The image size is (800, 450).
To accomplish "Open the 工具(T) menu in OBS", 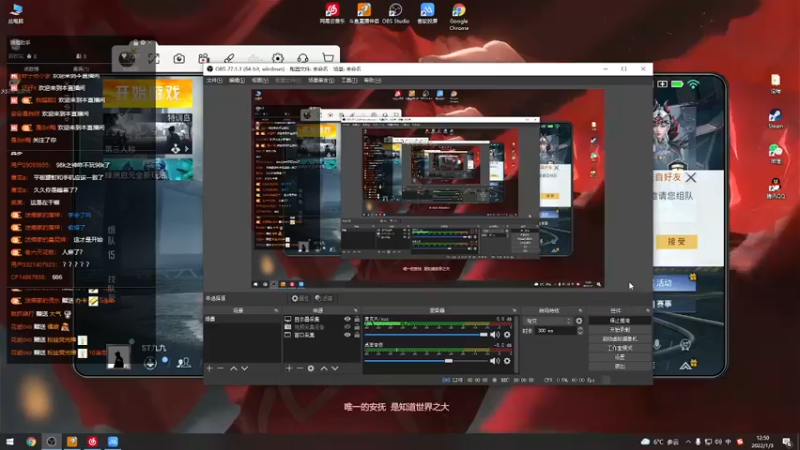I will point(349,81).
